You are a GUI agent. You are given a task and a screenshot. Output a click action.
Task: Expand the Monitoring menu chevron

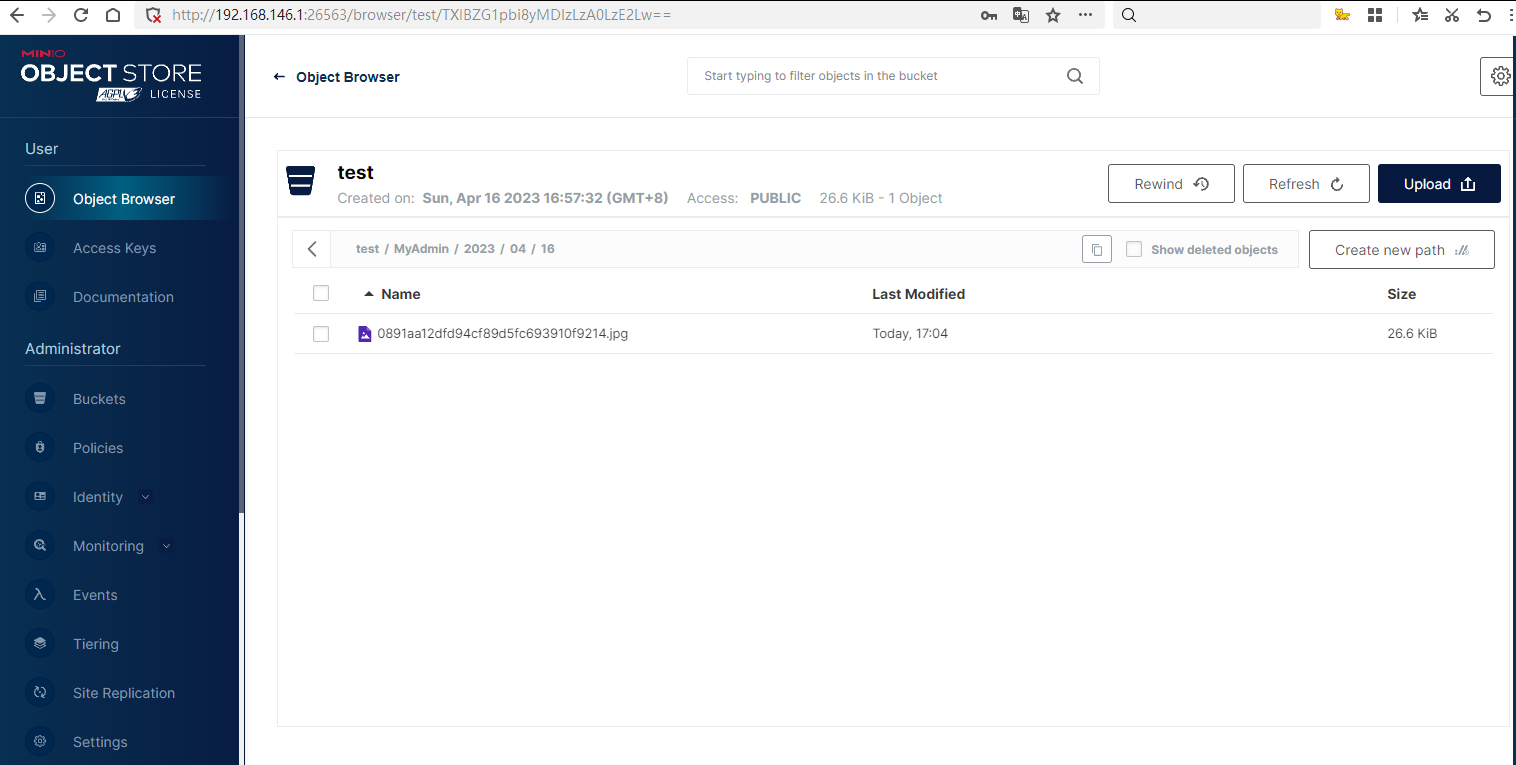click(x=166, y=546)
